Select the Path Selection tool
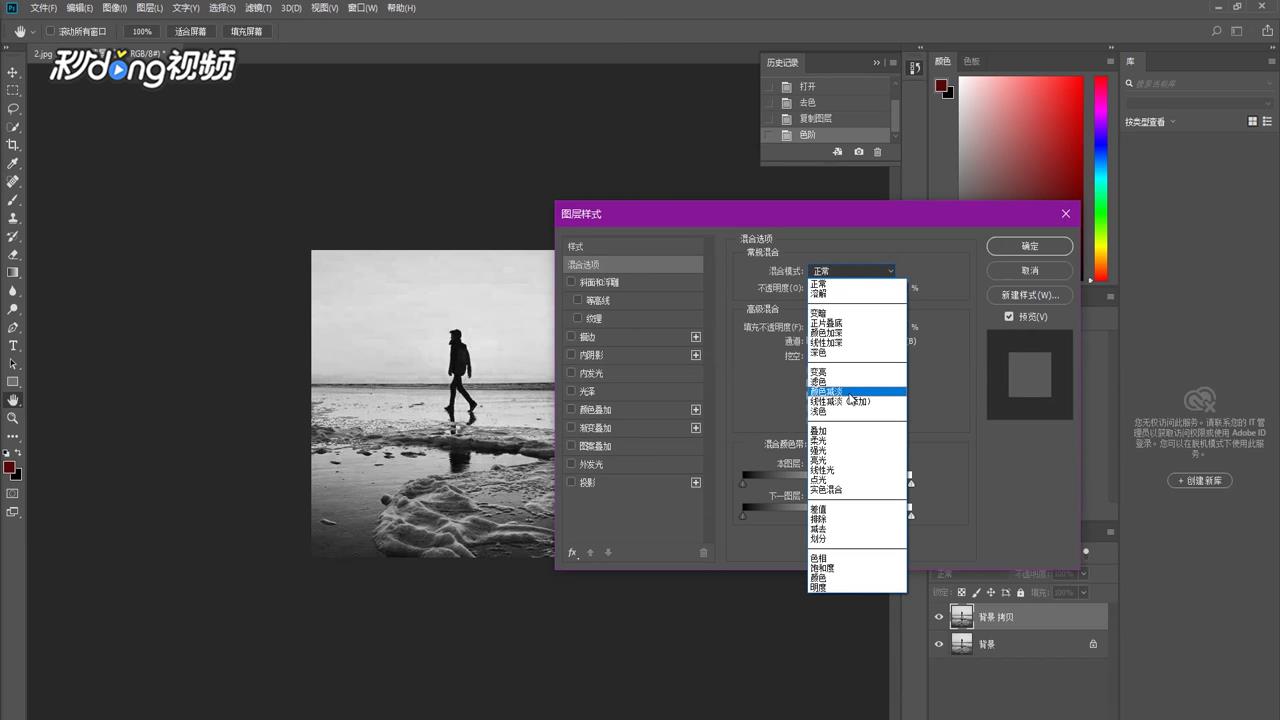 (13, 363)
